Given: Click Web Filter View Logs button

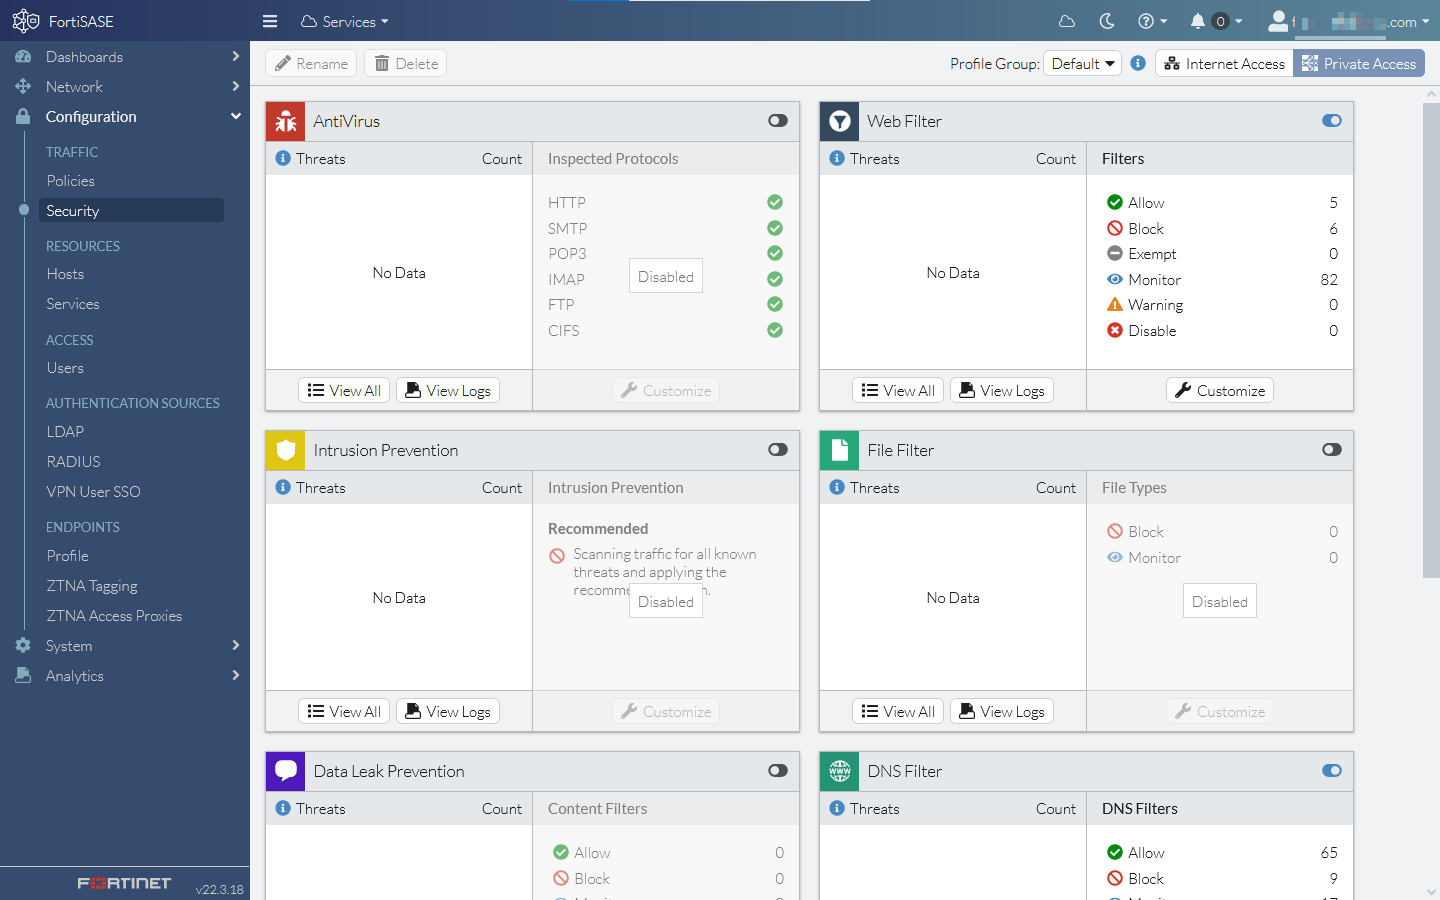Looking at the screenshot, I should 1001,390.
